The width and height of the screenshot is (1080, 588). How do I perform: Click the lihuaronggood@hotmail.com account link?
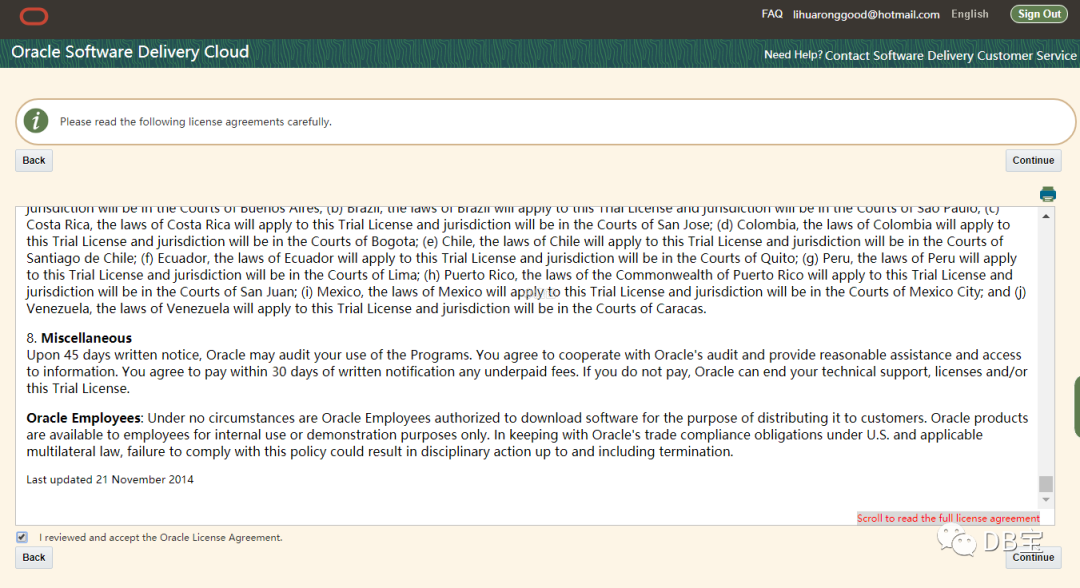tap(866, 14)
